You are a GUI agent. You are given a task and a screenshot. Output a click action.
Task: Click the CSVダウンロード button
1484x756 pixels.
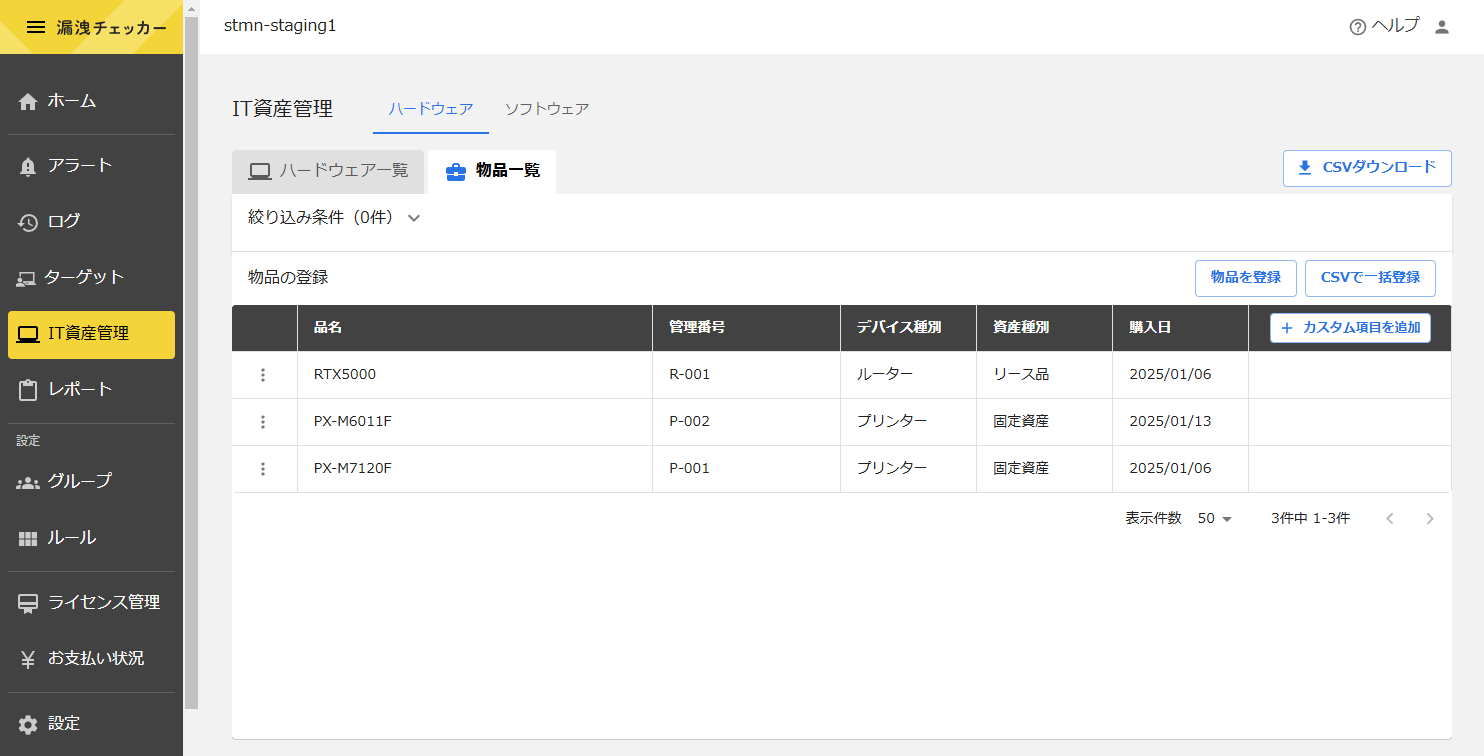pyautogui.click(x=1367, y=168)
